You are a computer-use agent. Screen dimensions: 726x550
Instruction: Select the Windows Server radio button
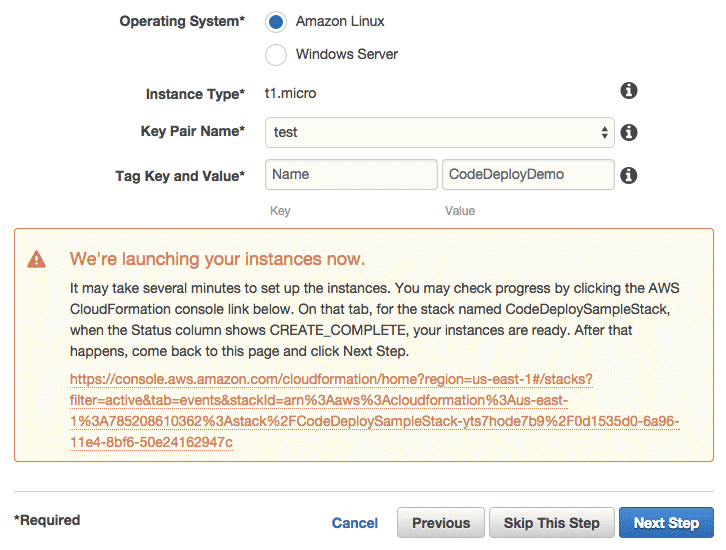276,55
